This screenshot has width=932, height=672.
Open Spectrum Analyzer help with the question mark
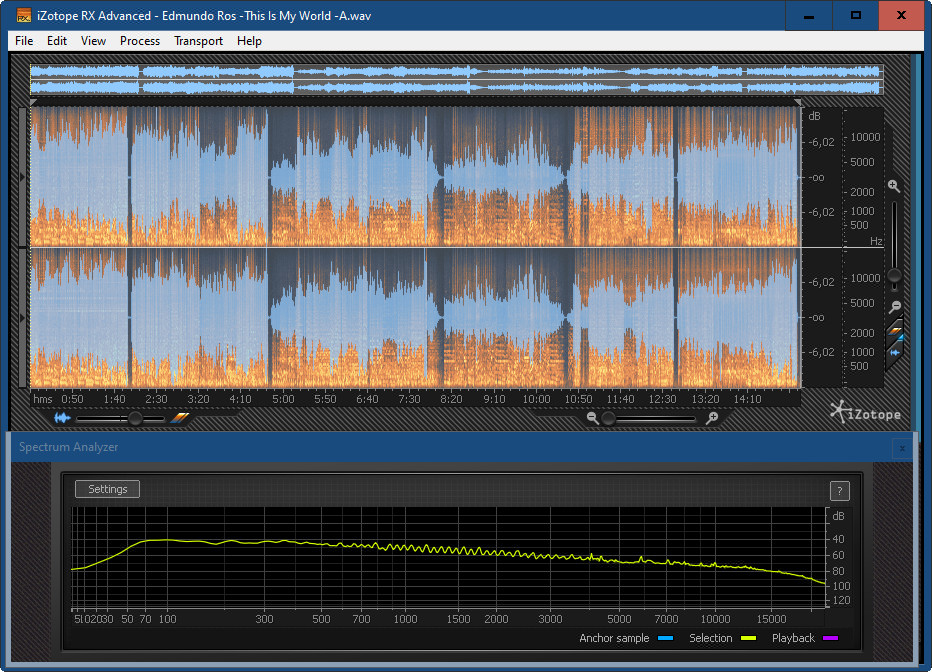pyautogui.click(x=839, y=490)
